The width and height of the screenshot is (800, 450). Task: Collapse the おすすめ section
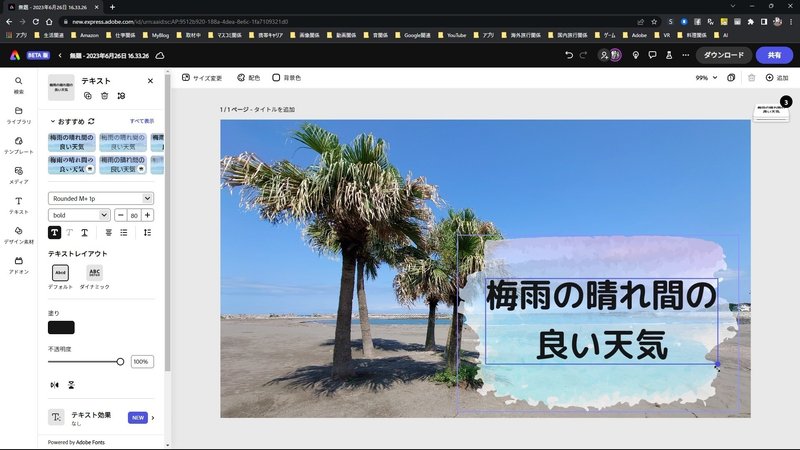pos(53,121)
